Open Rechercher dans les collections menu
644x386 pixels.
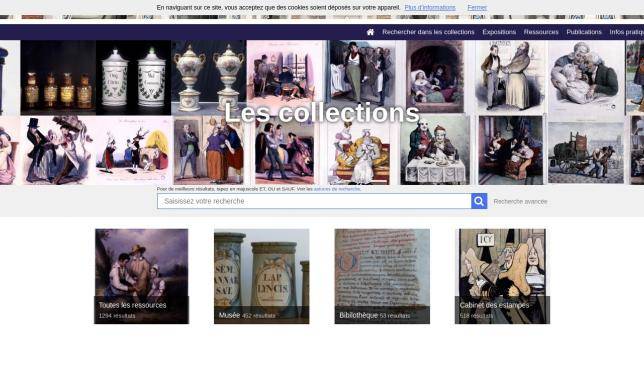click(x=428, y=32)
